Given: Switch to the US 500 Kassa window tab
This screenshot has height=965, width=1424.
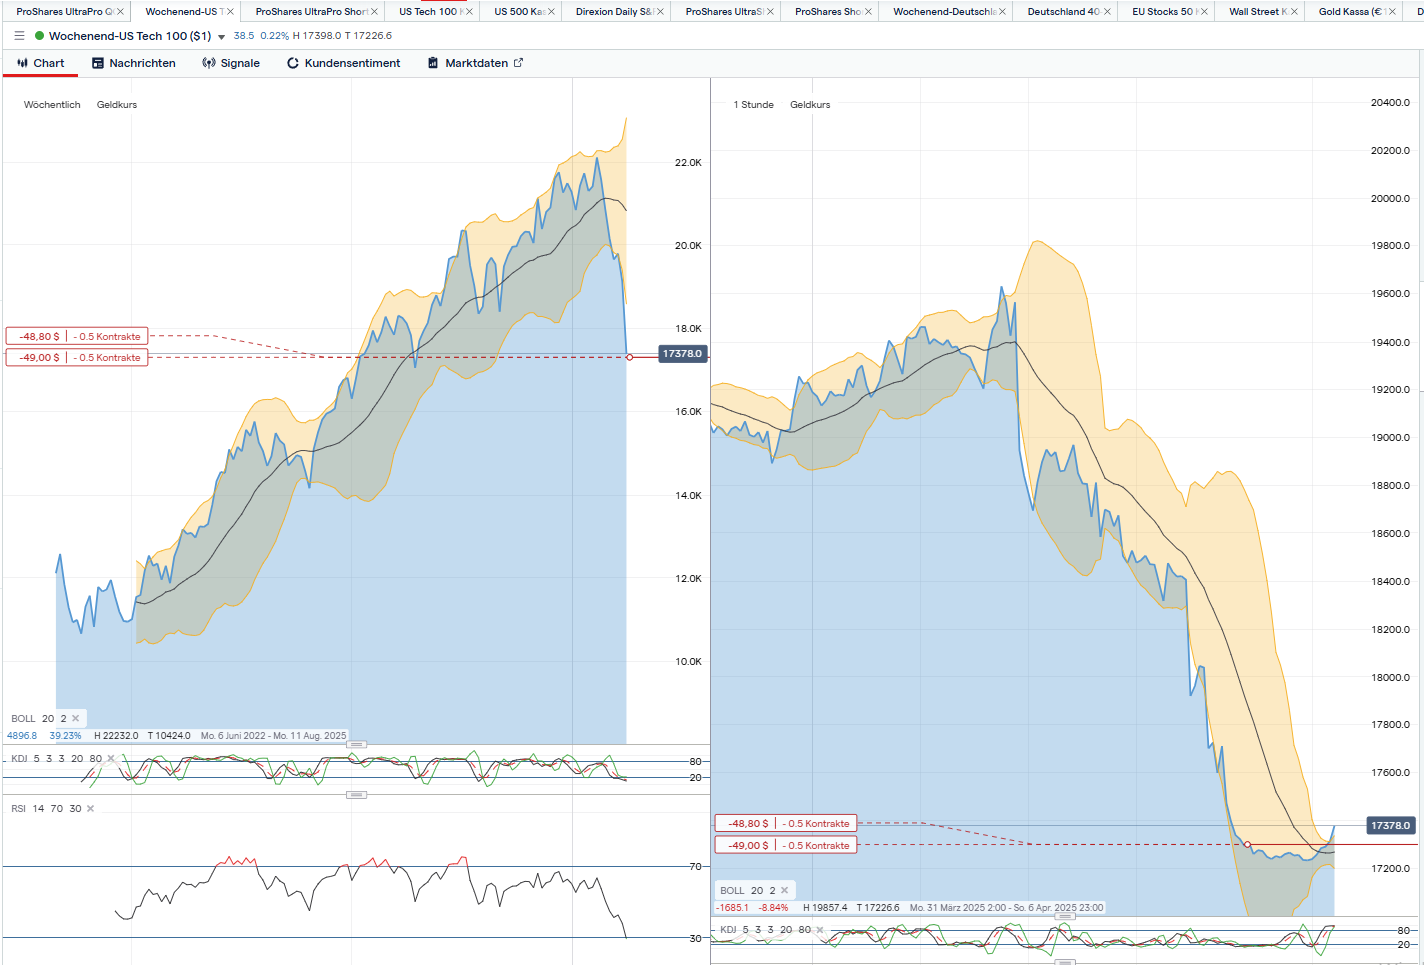Looking at the screenshot, I should coord(519,12).
